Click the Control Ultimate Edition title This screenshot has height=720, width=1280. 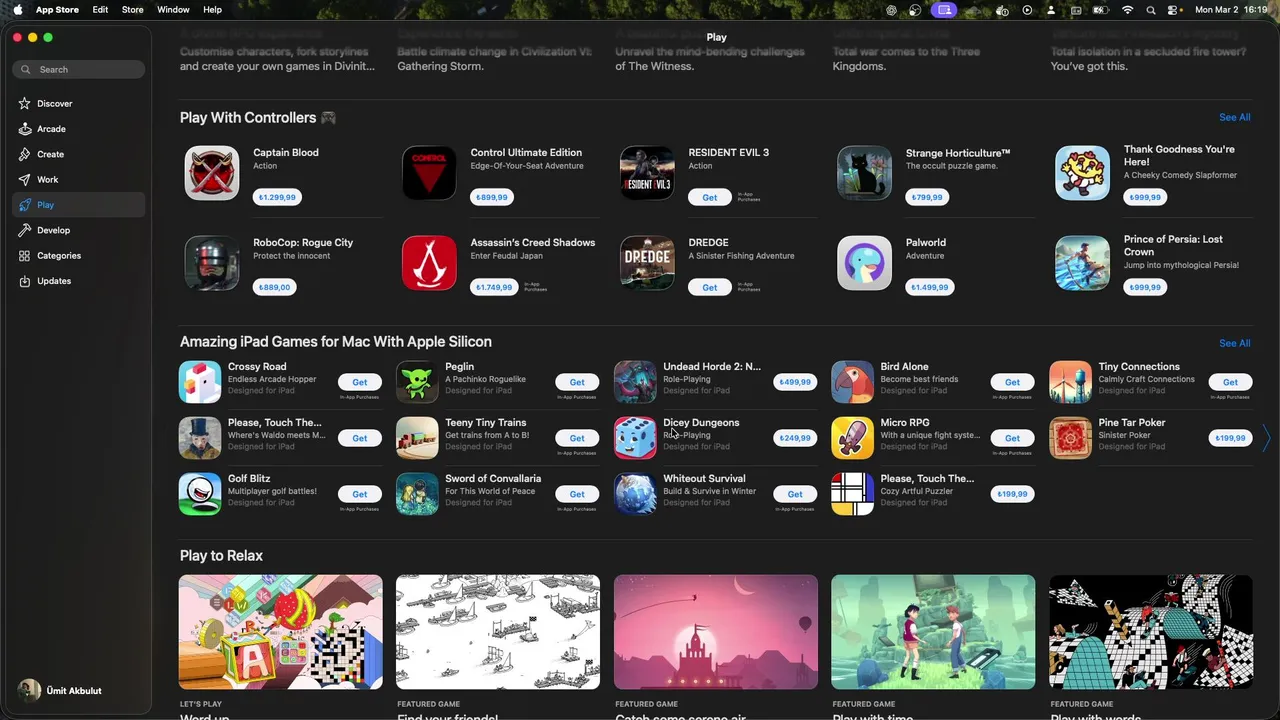point(526,153)
